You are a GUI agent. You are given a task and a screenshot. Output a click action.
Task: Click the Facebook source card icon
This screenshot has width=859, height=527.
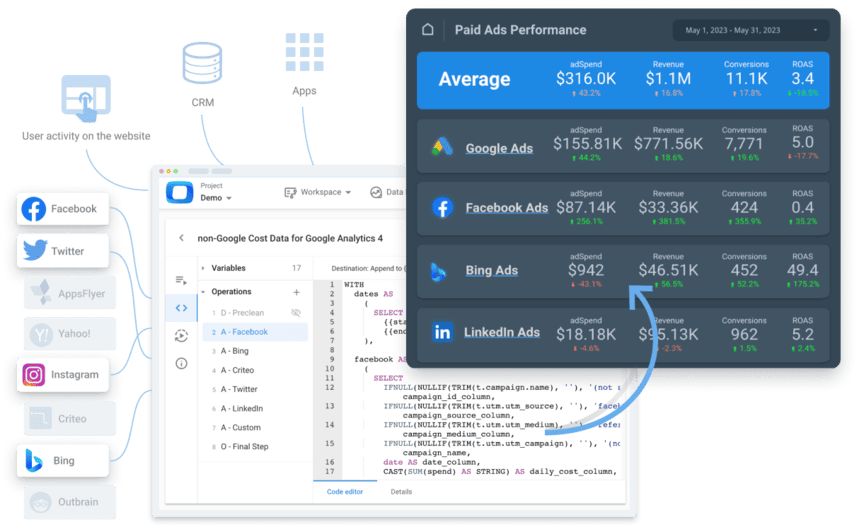click(34, 209)
